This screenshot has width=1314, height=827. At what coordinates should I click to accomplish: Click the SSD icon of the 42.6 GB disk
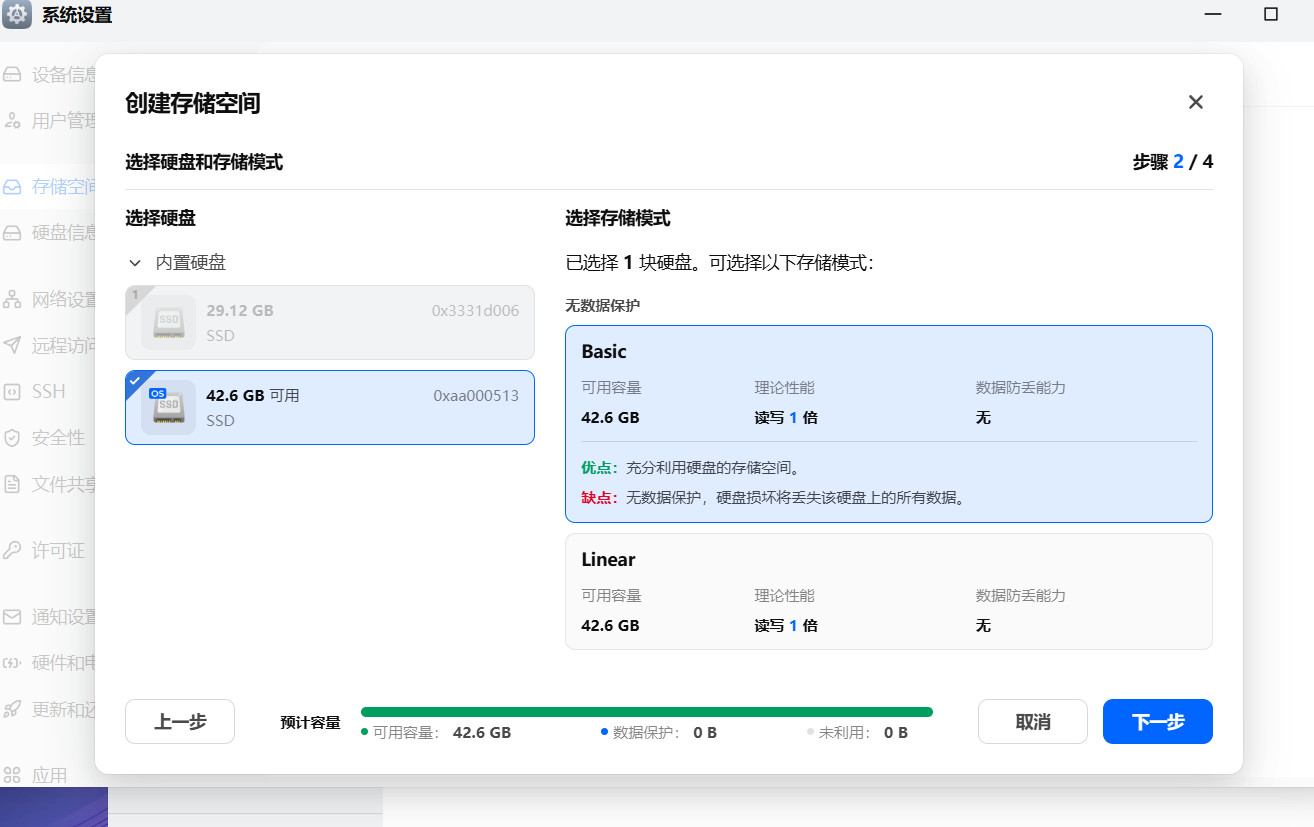click(168, 407)
